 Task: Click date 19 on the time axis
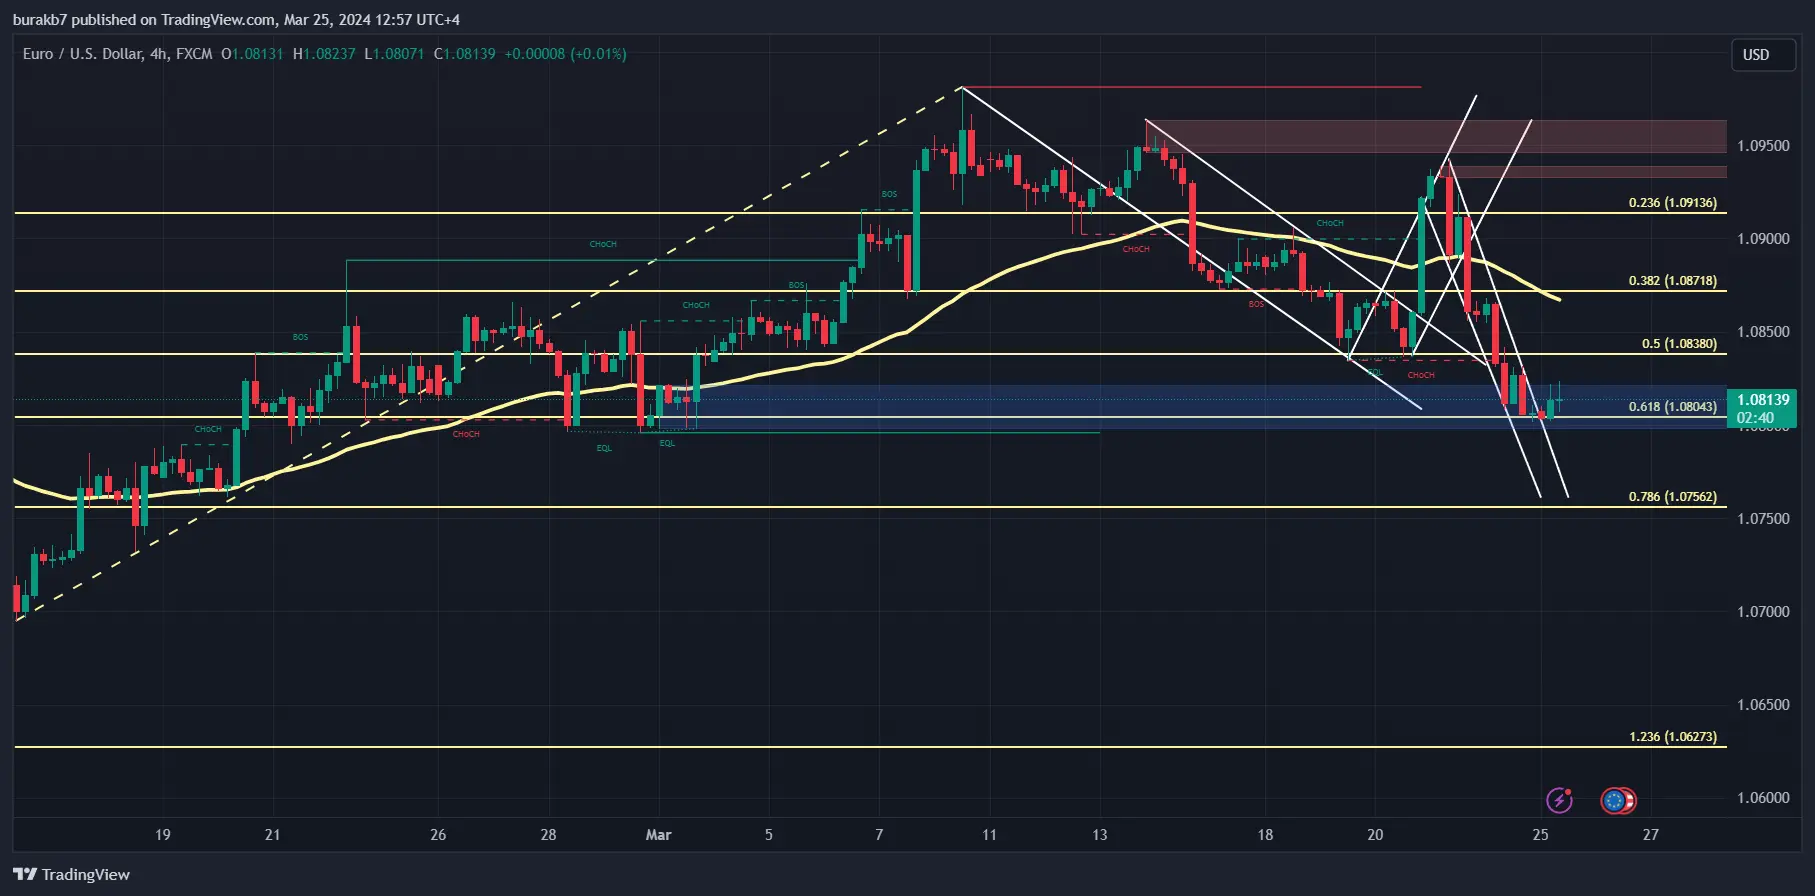tap(162, 835)
